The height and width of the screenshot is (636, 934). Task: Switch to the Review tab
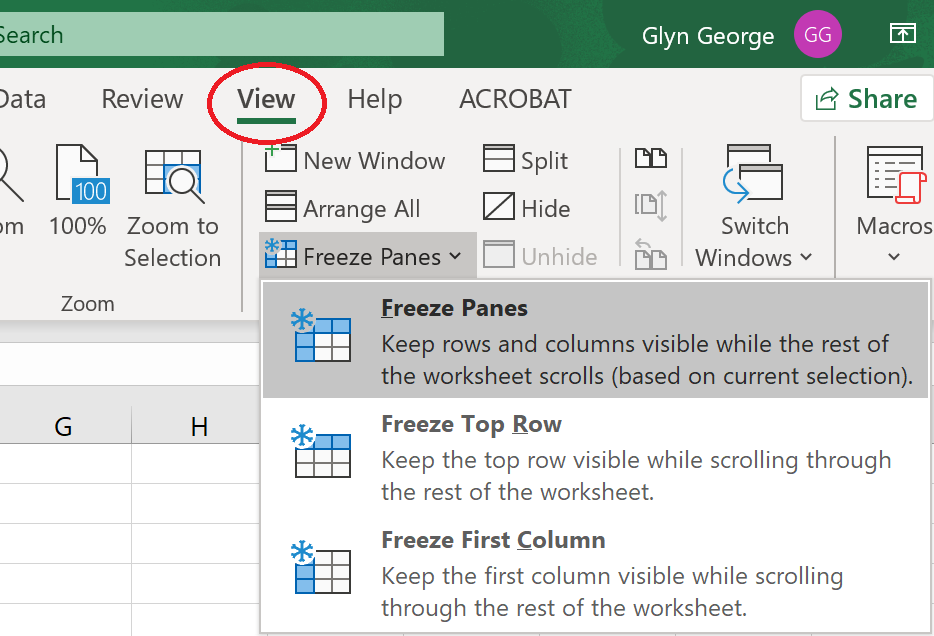point(142,99)
